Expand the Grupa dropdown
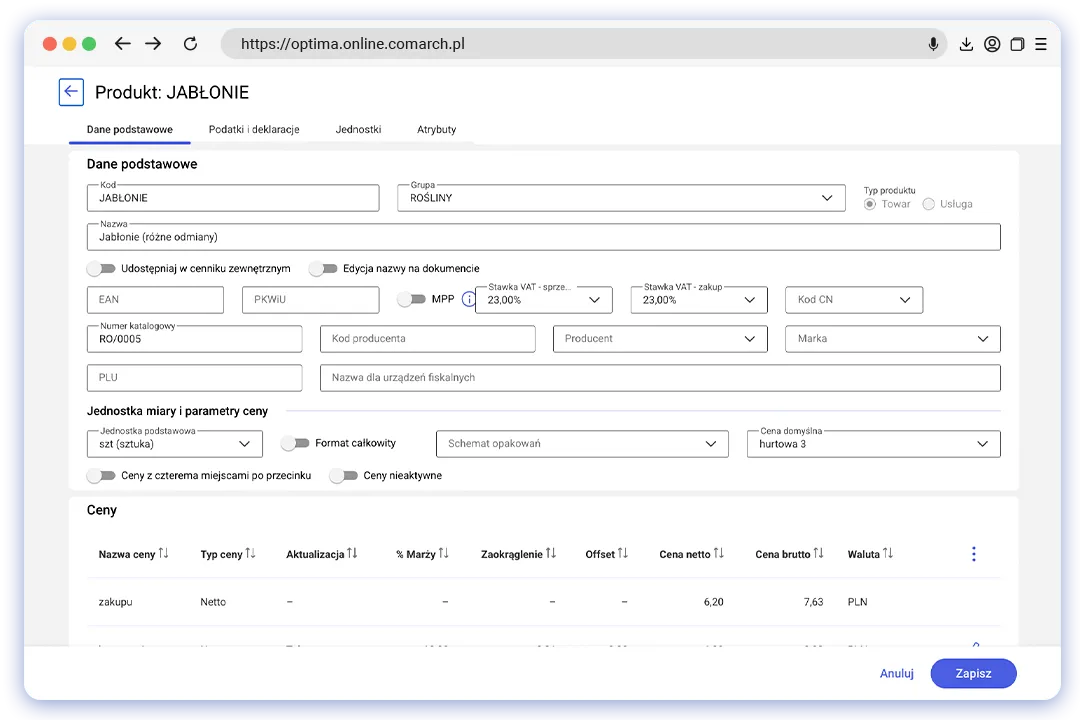This screenshot has height=720, width=1080. (x=826, y=198)
